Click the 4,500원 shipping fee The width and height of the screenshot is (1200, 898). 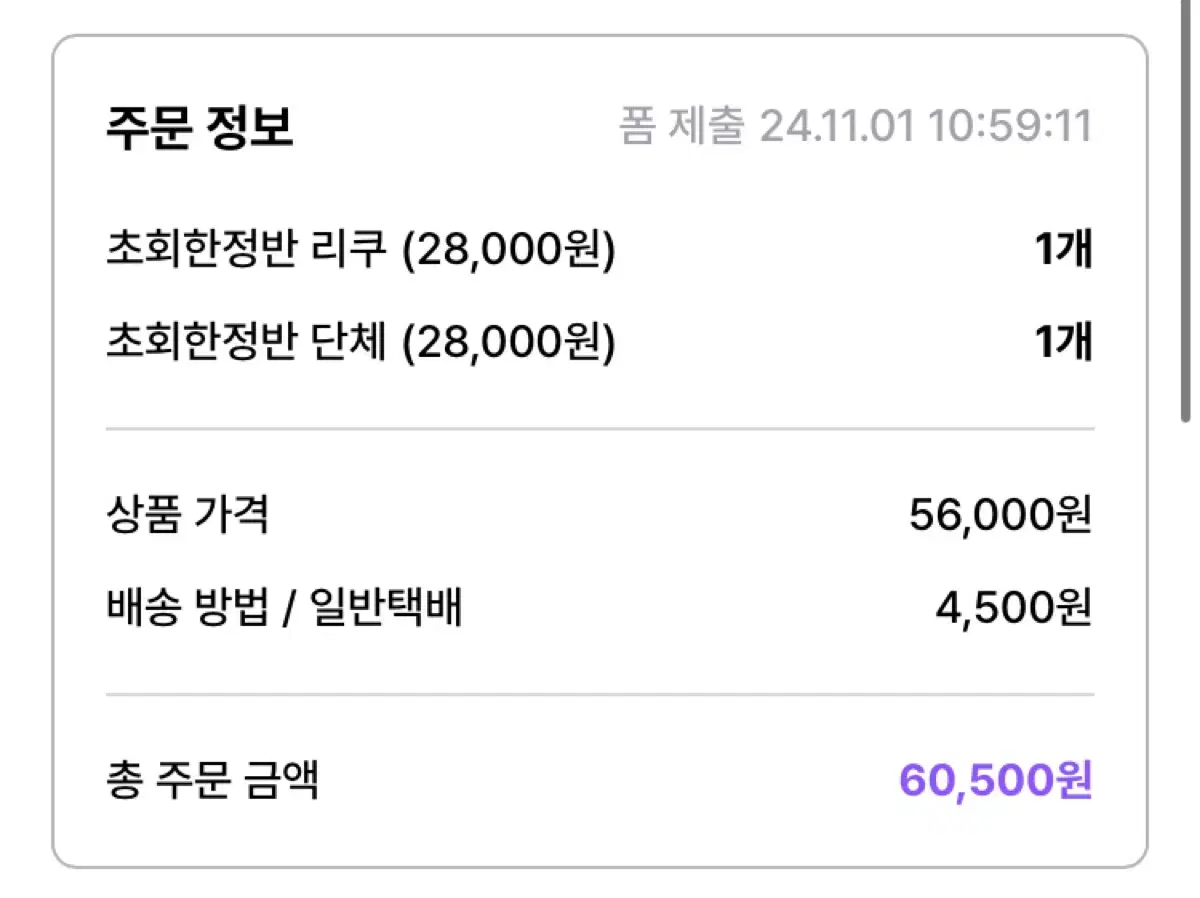click(1012, 608)
